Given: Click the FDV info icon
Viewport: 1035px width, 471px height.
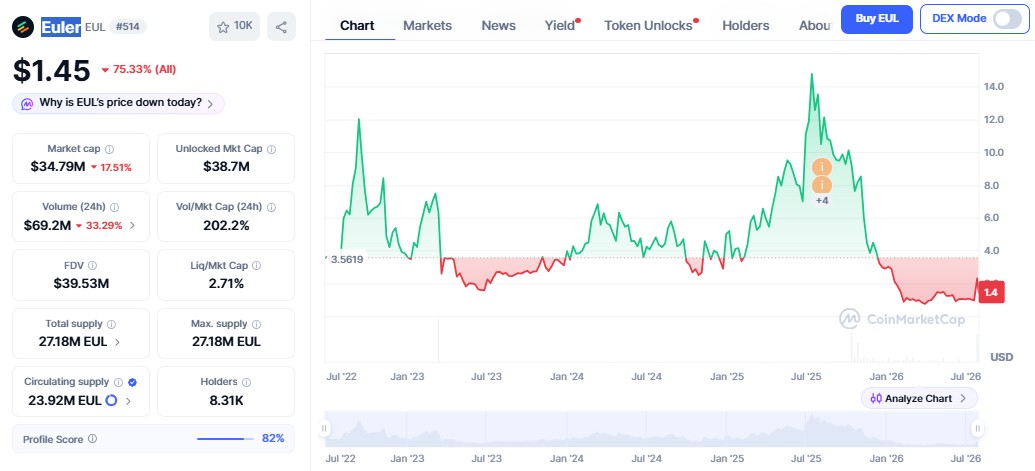Looking at the screenshot, I should click(92, 266).
